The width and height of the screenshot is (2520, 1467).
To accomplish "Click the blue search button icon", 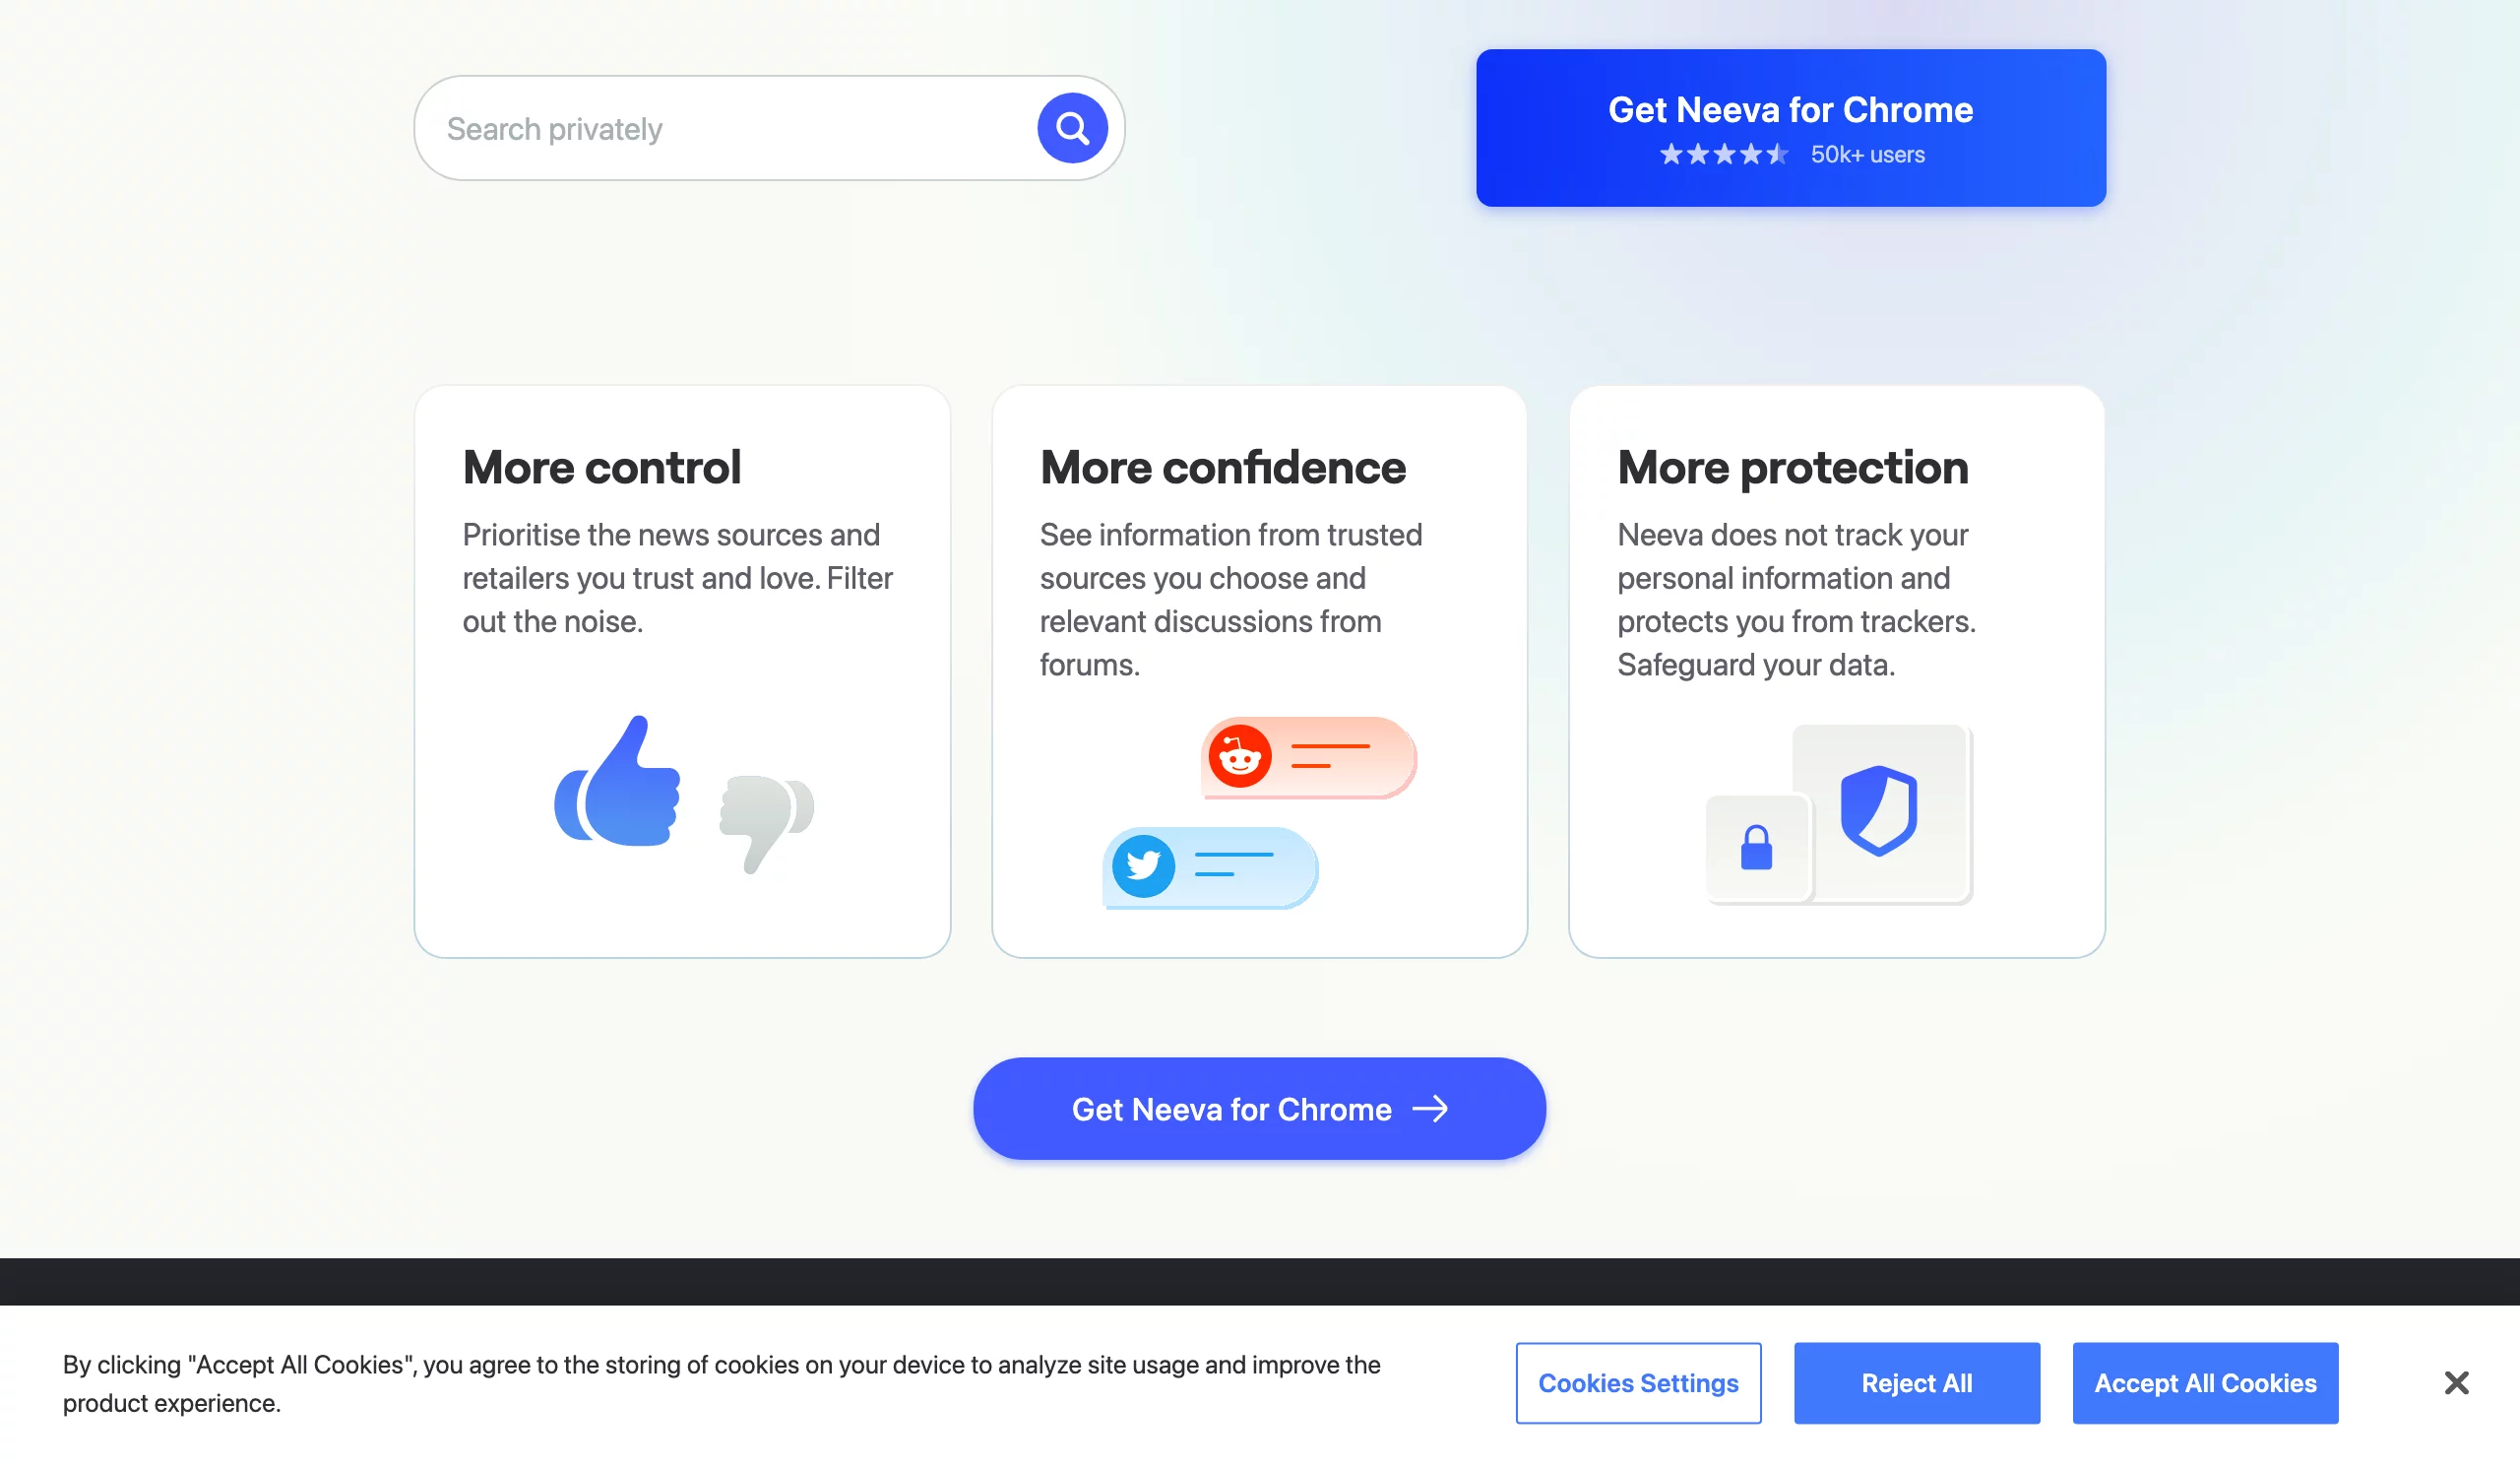I will tap(1072, 127).
